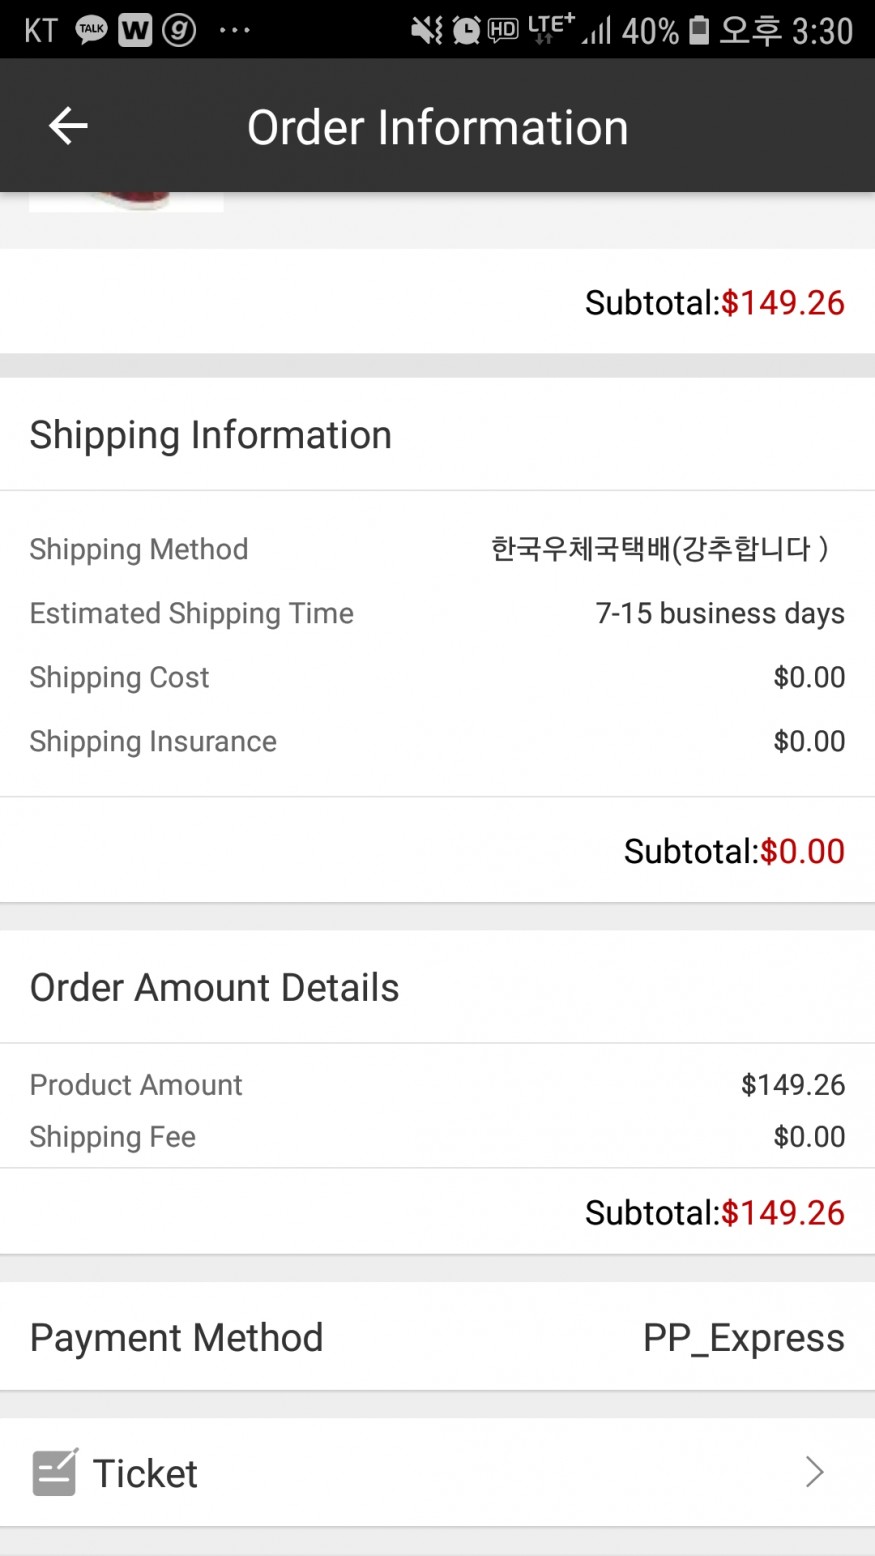This screenshot has height=1556, width=875.
Task: Select the Payment Method row
Action: (x=437, y=1337)
